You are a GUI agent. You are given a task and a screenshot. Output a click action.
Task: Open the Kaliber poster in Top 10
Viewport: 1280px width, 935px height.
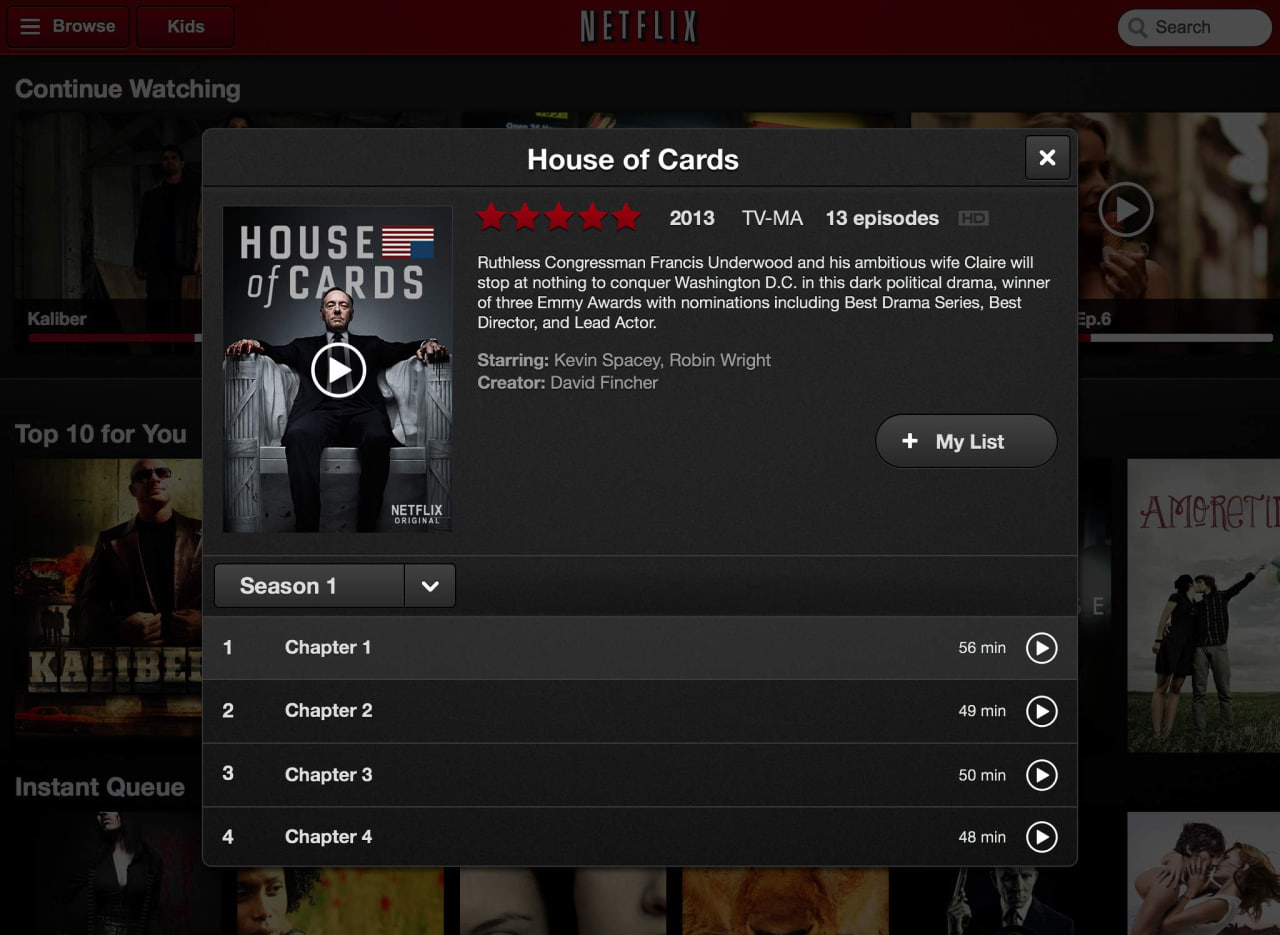tap(108, 598)
